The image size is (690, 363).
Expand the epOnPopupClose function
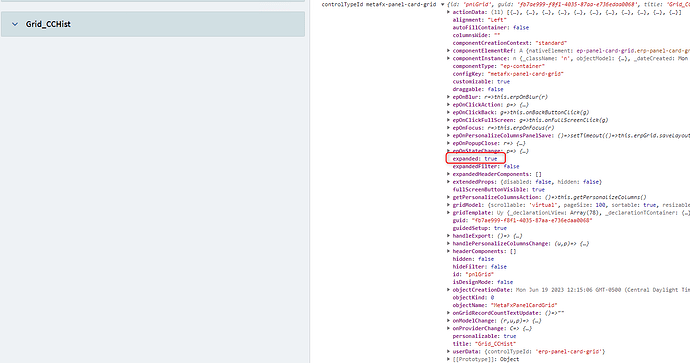pos(448,143)
